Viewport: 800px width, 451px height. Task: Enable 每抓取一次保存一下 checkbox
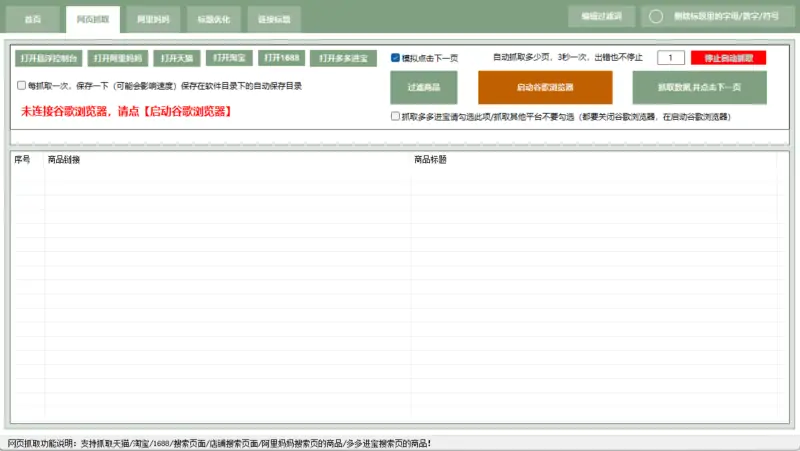click(x=22, y=86)
